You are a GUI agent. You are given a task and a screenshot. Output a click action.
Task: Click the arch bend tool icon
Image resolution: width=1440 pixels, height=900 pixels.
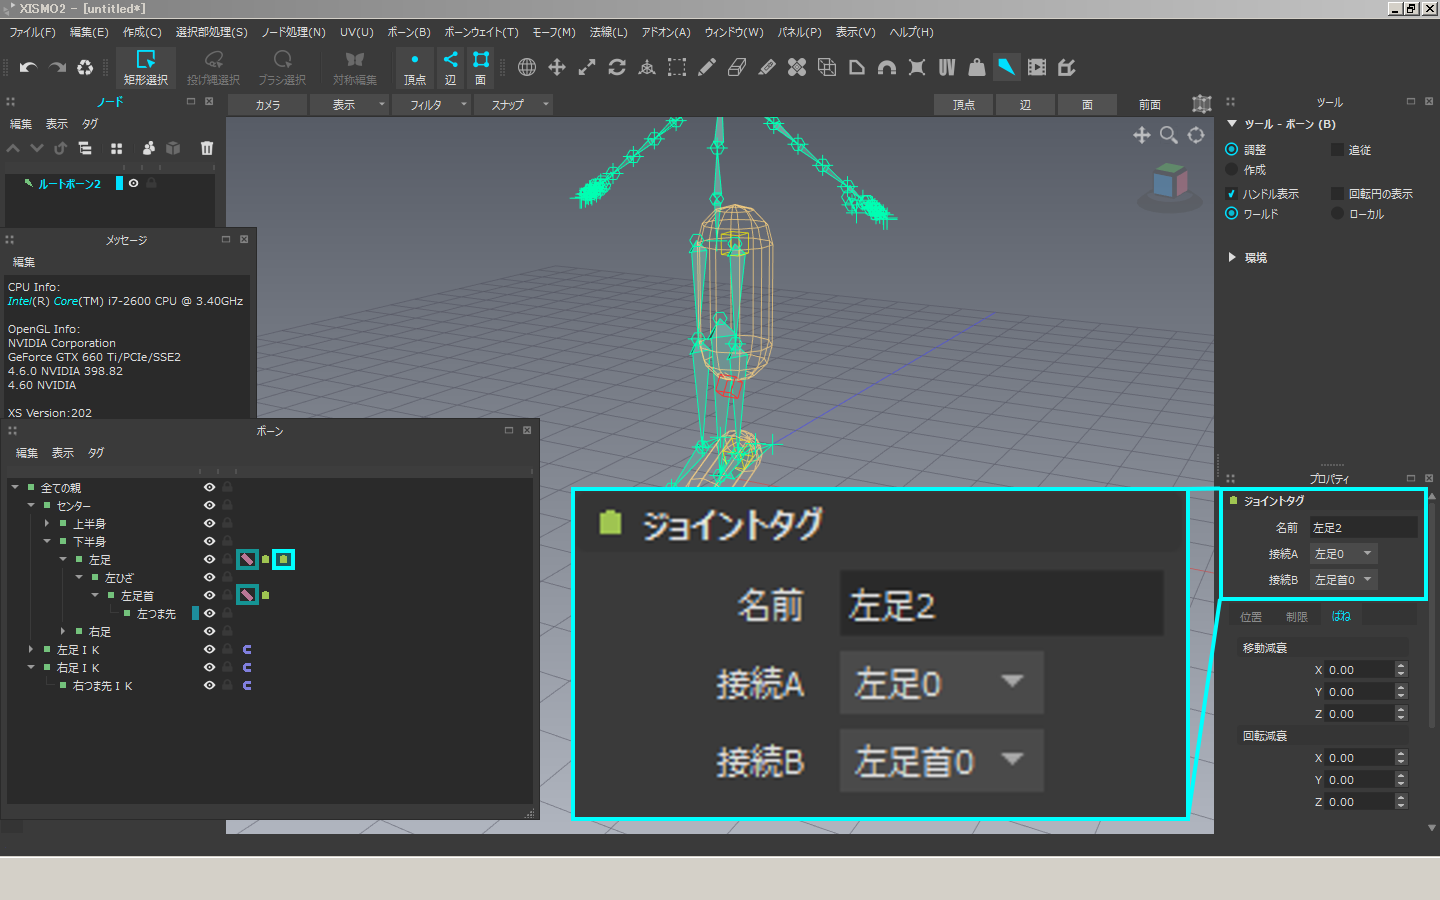tap(887, 67)
